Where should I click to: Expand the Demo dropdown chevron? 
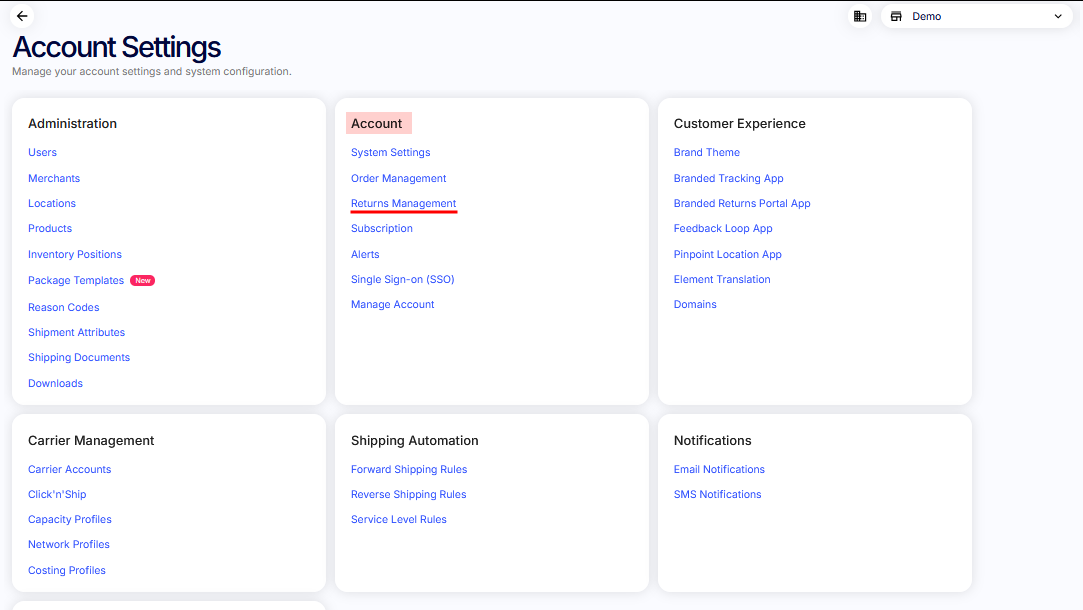[1058, 16]
